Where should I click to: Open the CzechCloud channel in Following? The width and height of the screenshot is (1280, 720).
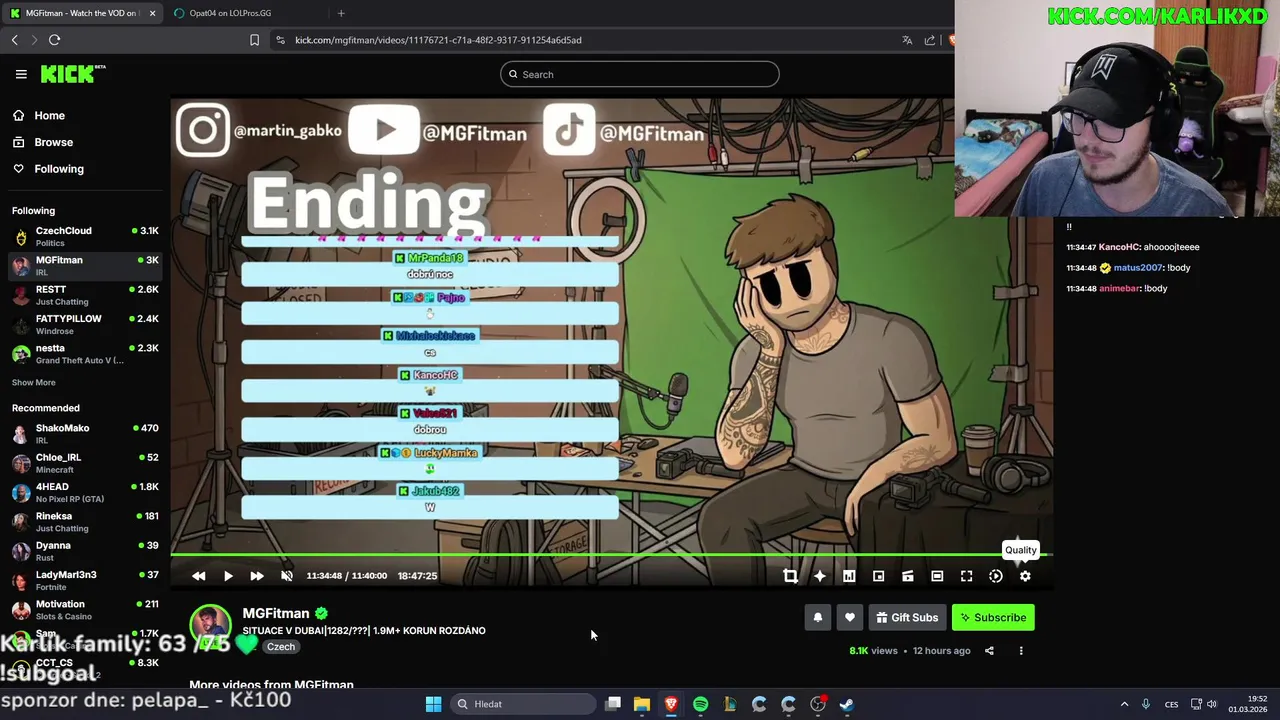pyautogui.click(x=85, y=237)
